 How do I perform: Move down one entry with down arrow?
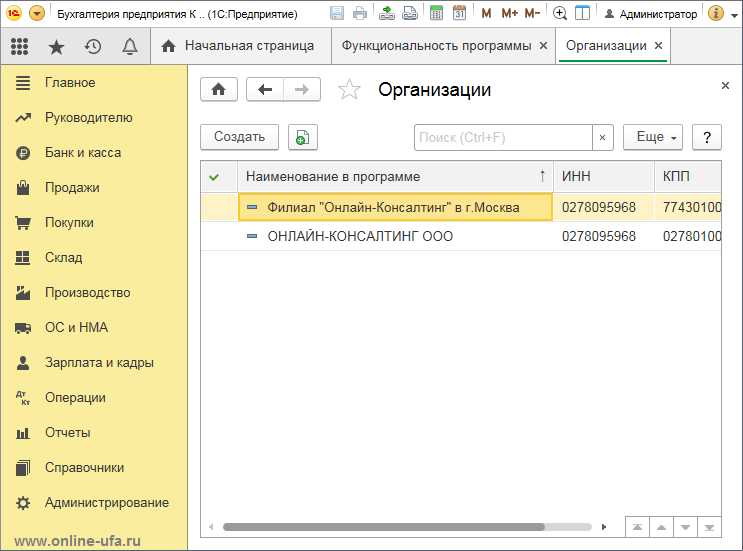(x=685, y=527)
